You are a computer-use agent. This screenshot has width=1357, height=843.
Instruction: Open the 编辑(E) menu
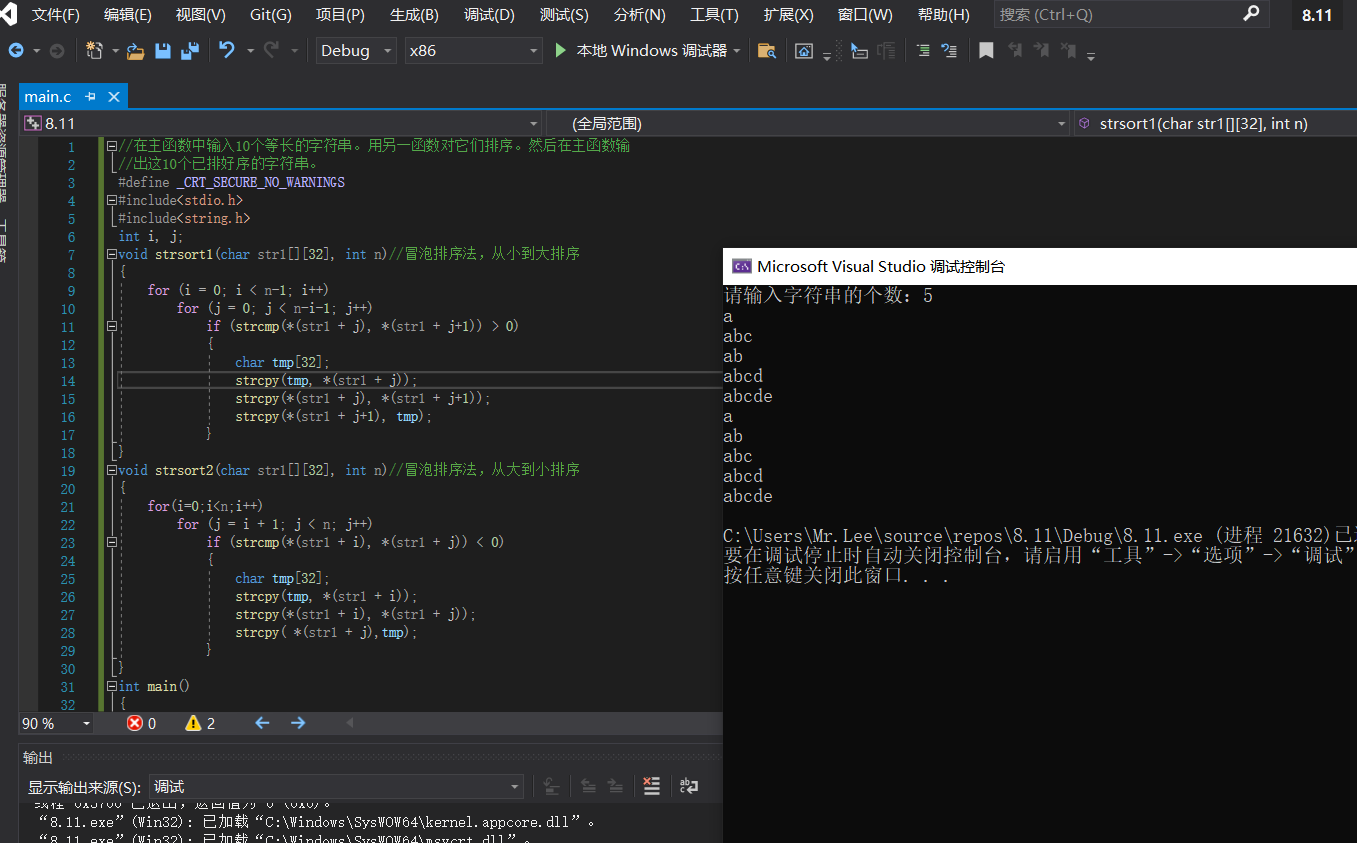tap(128, 15)
